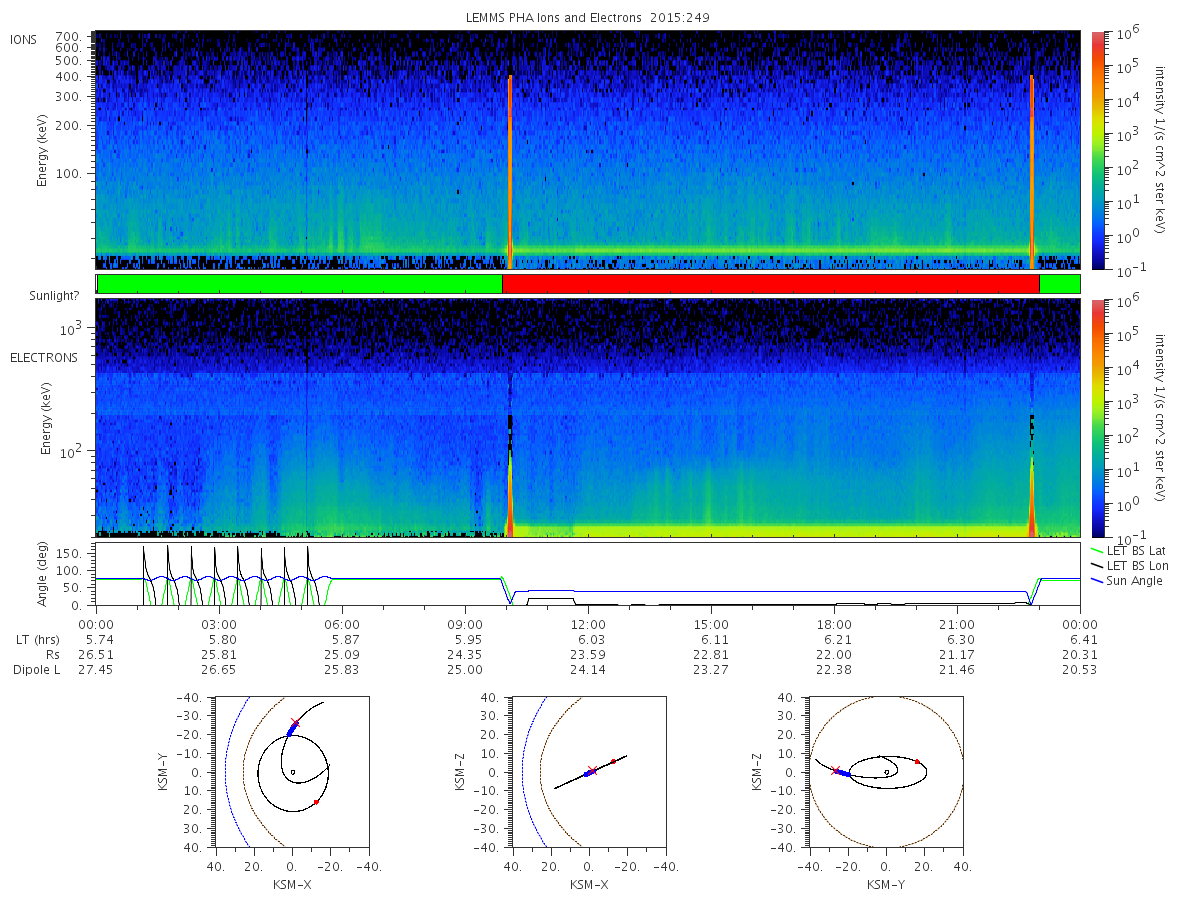Click the 'Angle (deg)' axis label
Viewport: 1200px width, 900px height.
[42, 575]
